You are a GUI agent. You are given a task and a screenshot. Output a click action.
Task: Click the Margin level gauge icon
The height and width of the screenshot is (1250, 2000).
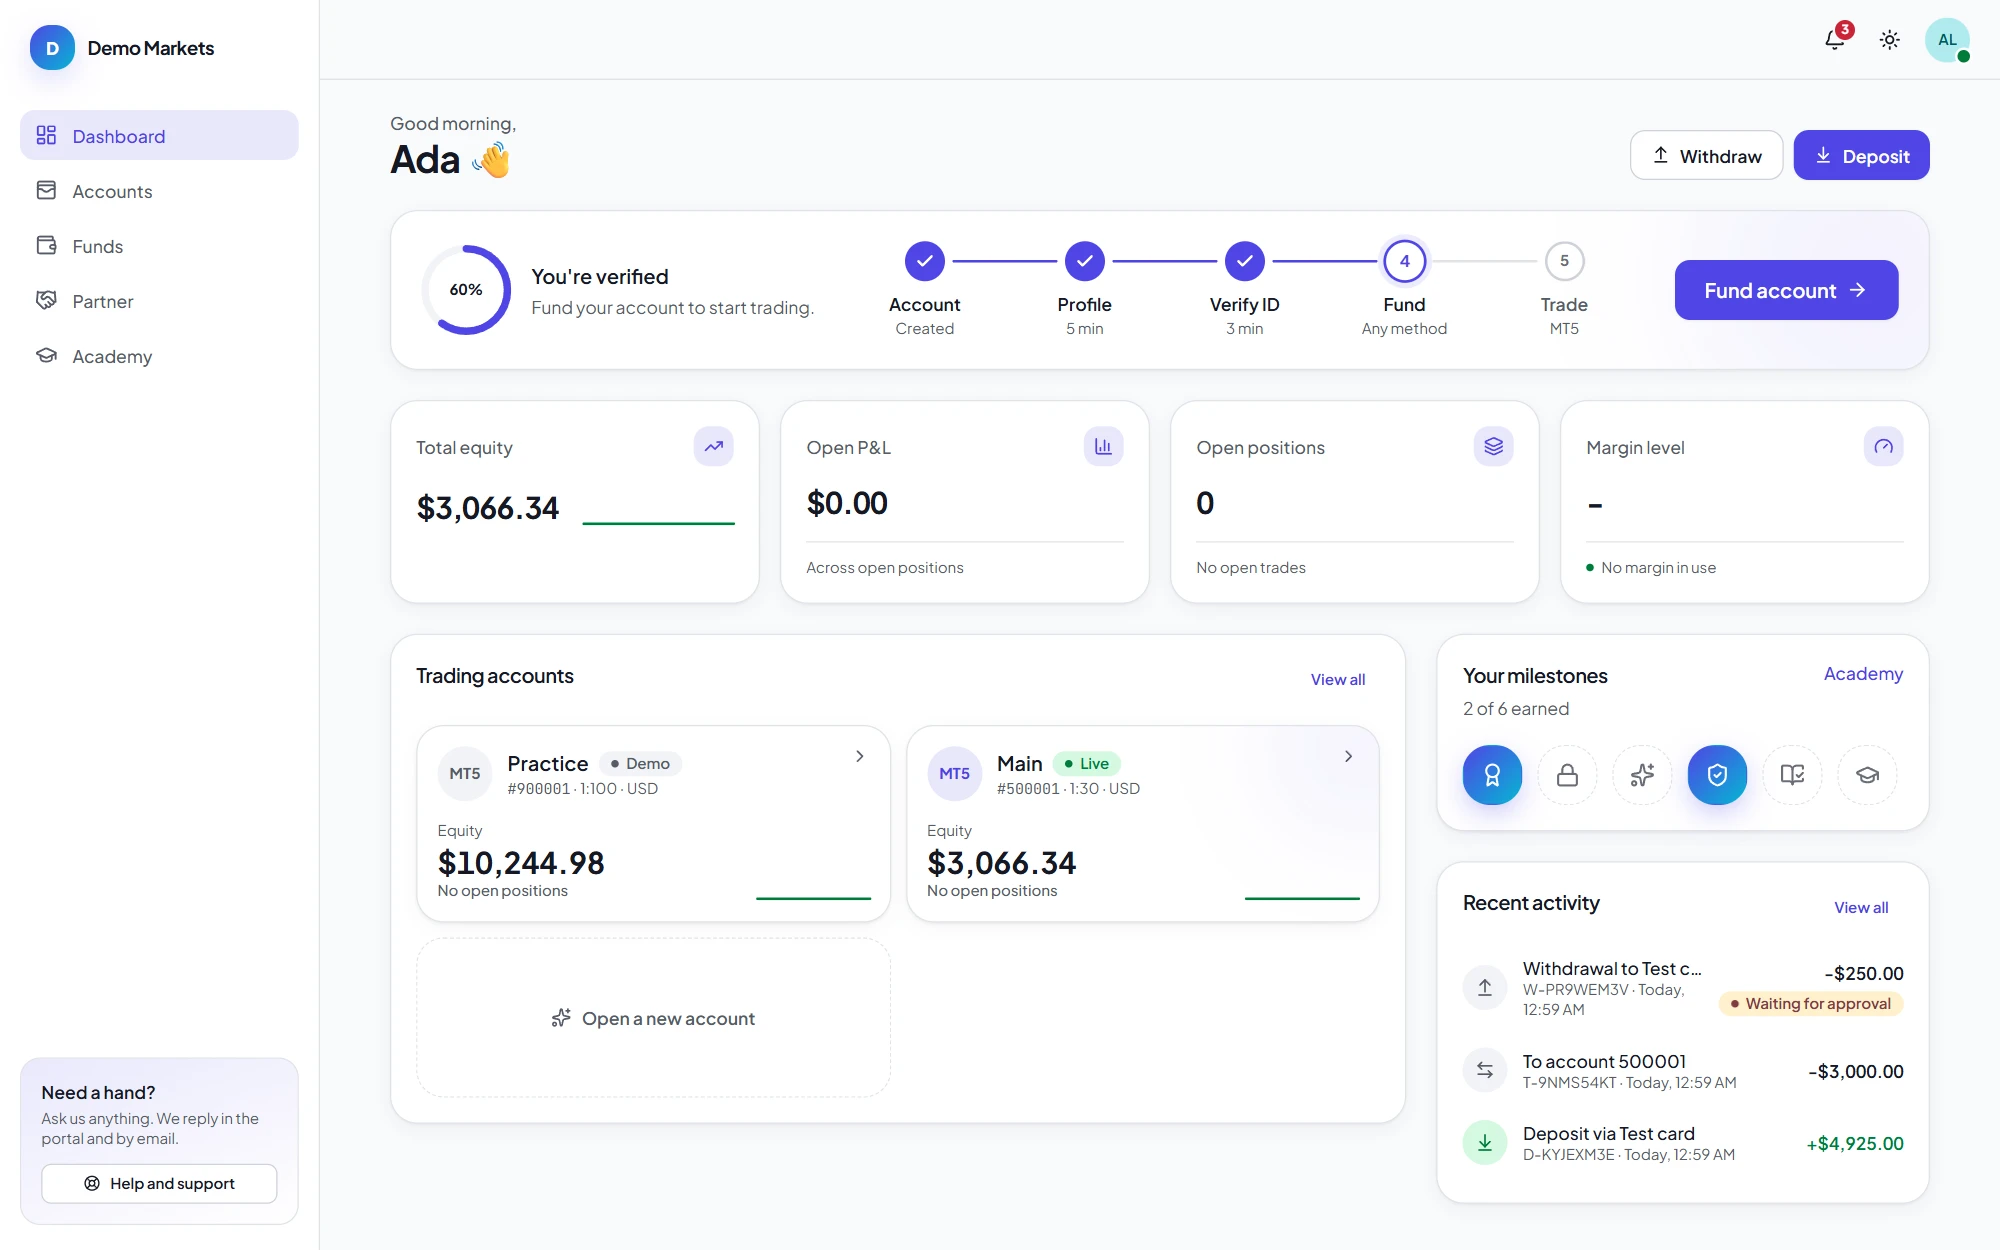tap(1883, 447)
